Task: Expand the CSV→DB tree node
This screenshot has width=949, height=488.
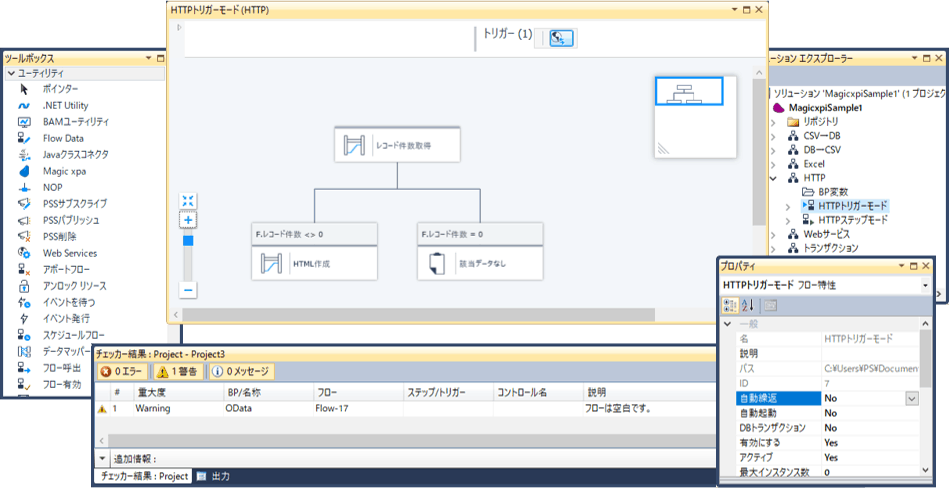Action: point(773,136)
